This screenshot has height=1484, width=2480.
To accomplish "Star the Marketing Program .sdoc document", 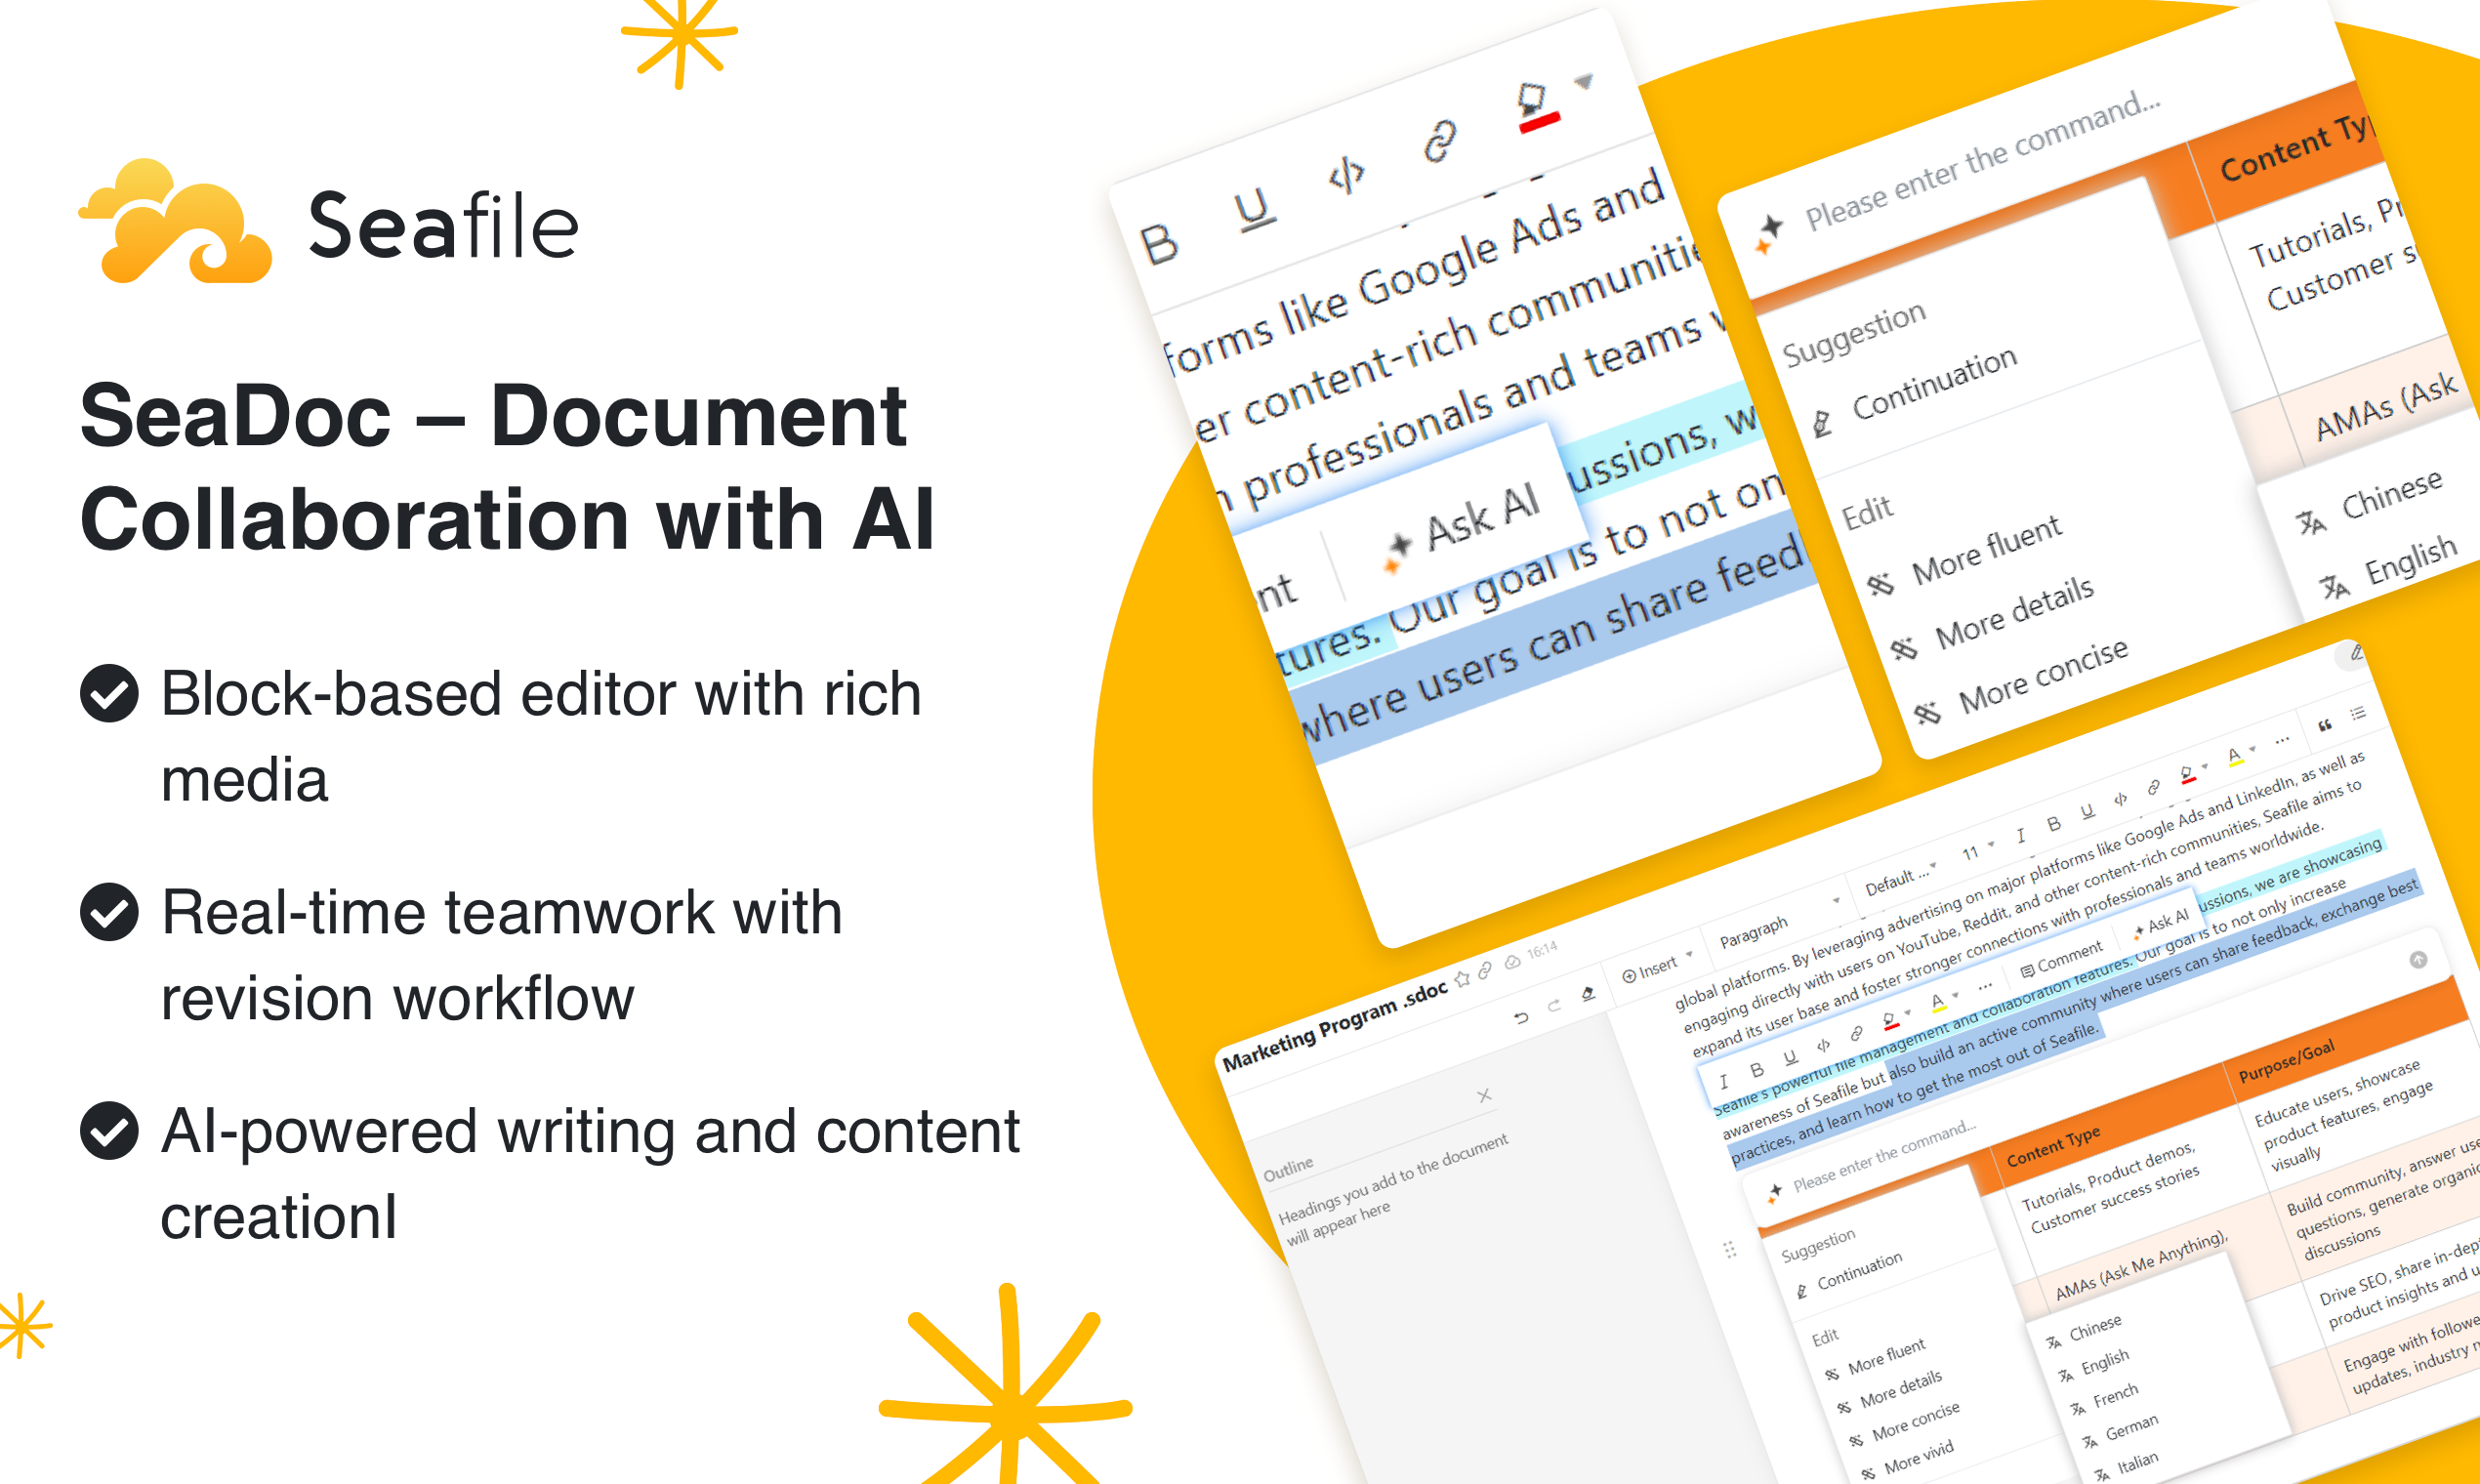I will (1462, 978).
